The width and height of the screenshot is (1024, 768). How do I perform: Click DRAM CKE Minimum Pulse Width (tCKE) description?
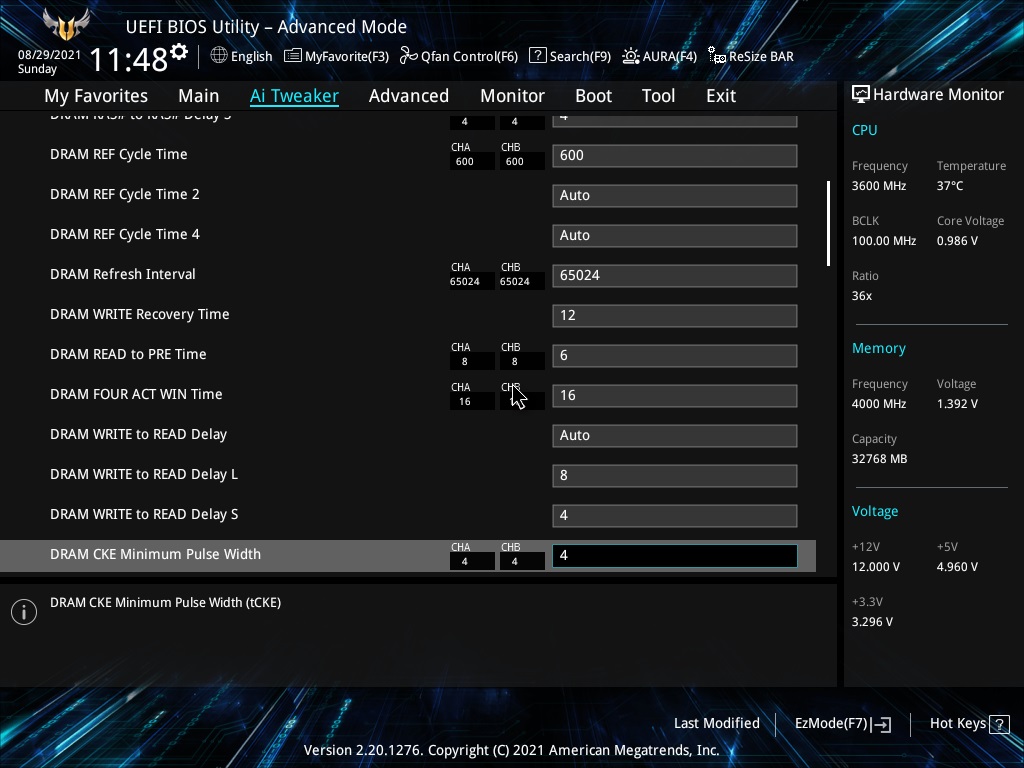166,603
